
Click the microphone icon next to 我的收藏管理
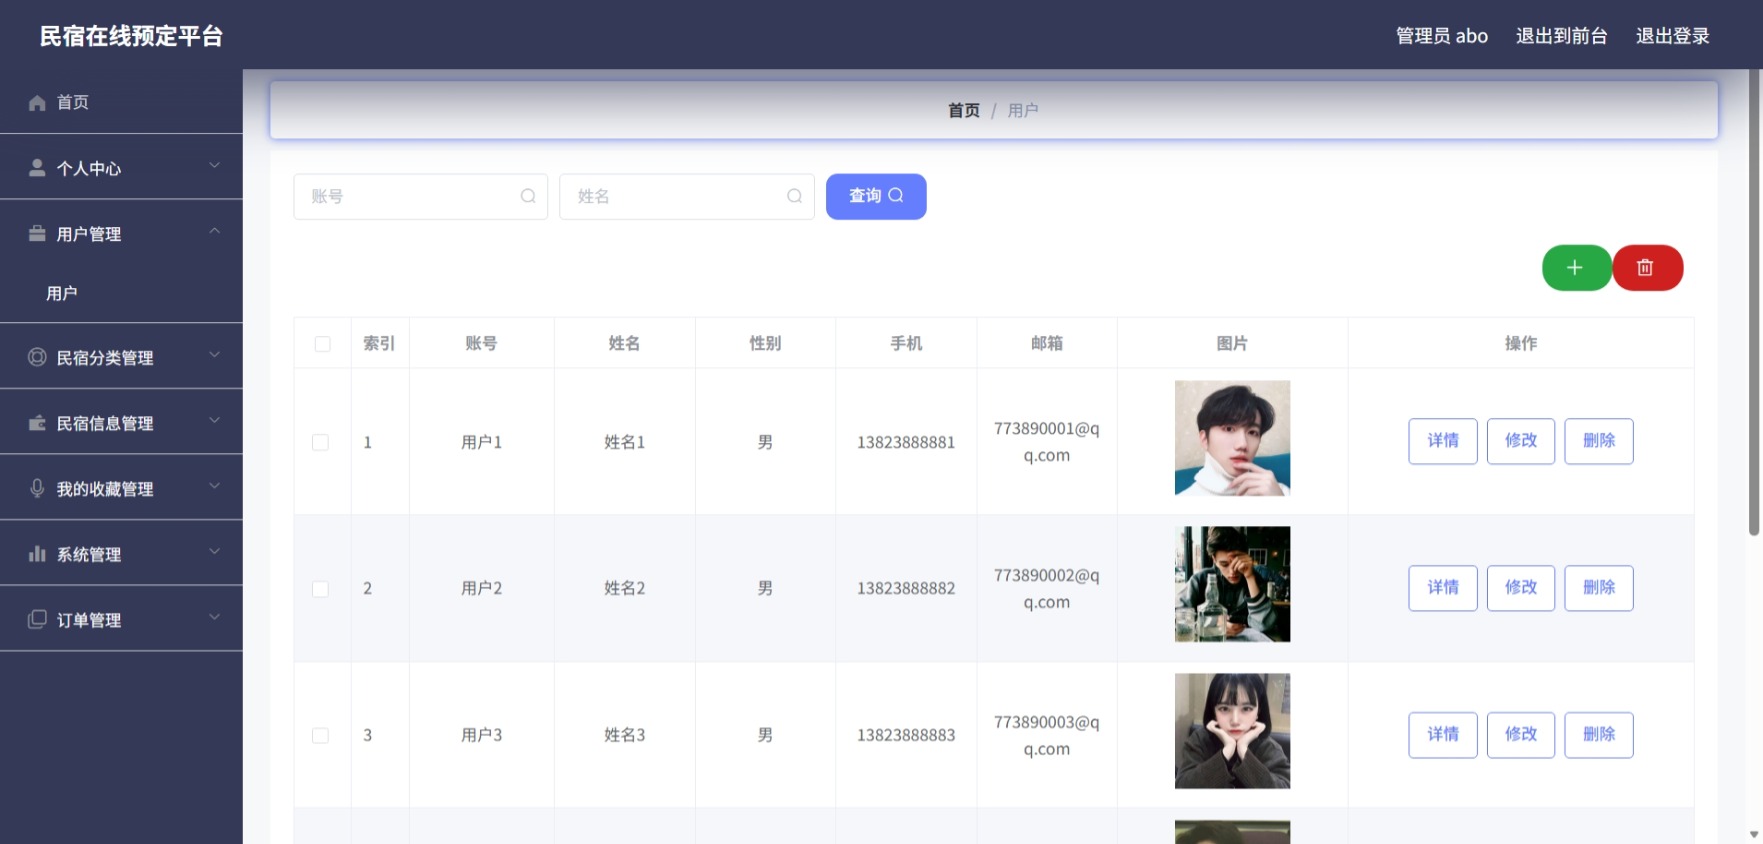point(37,488)
